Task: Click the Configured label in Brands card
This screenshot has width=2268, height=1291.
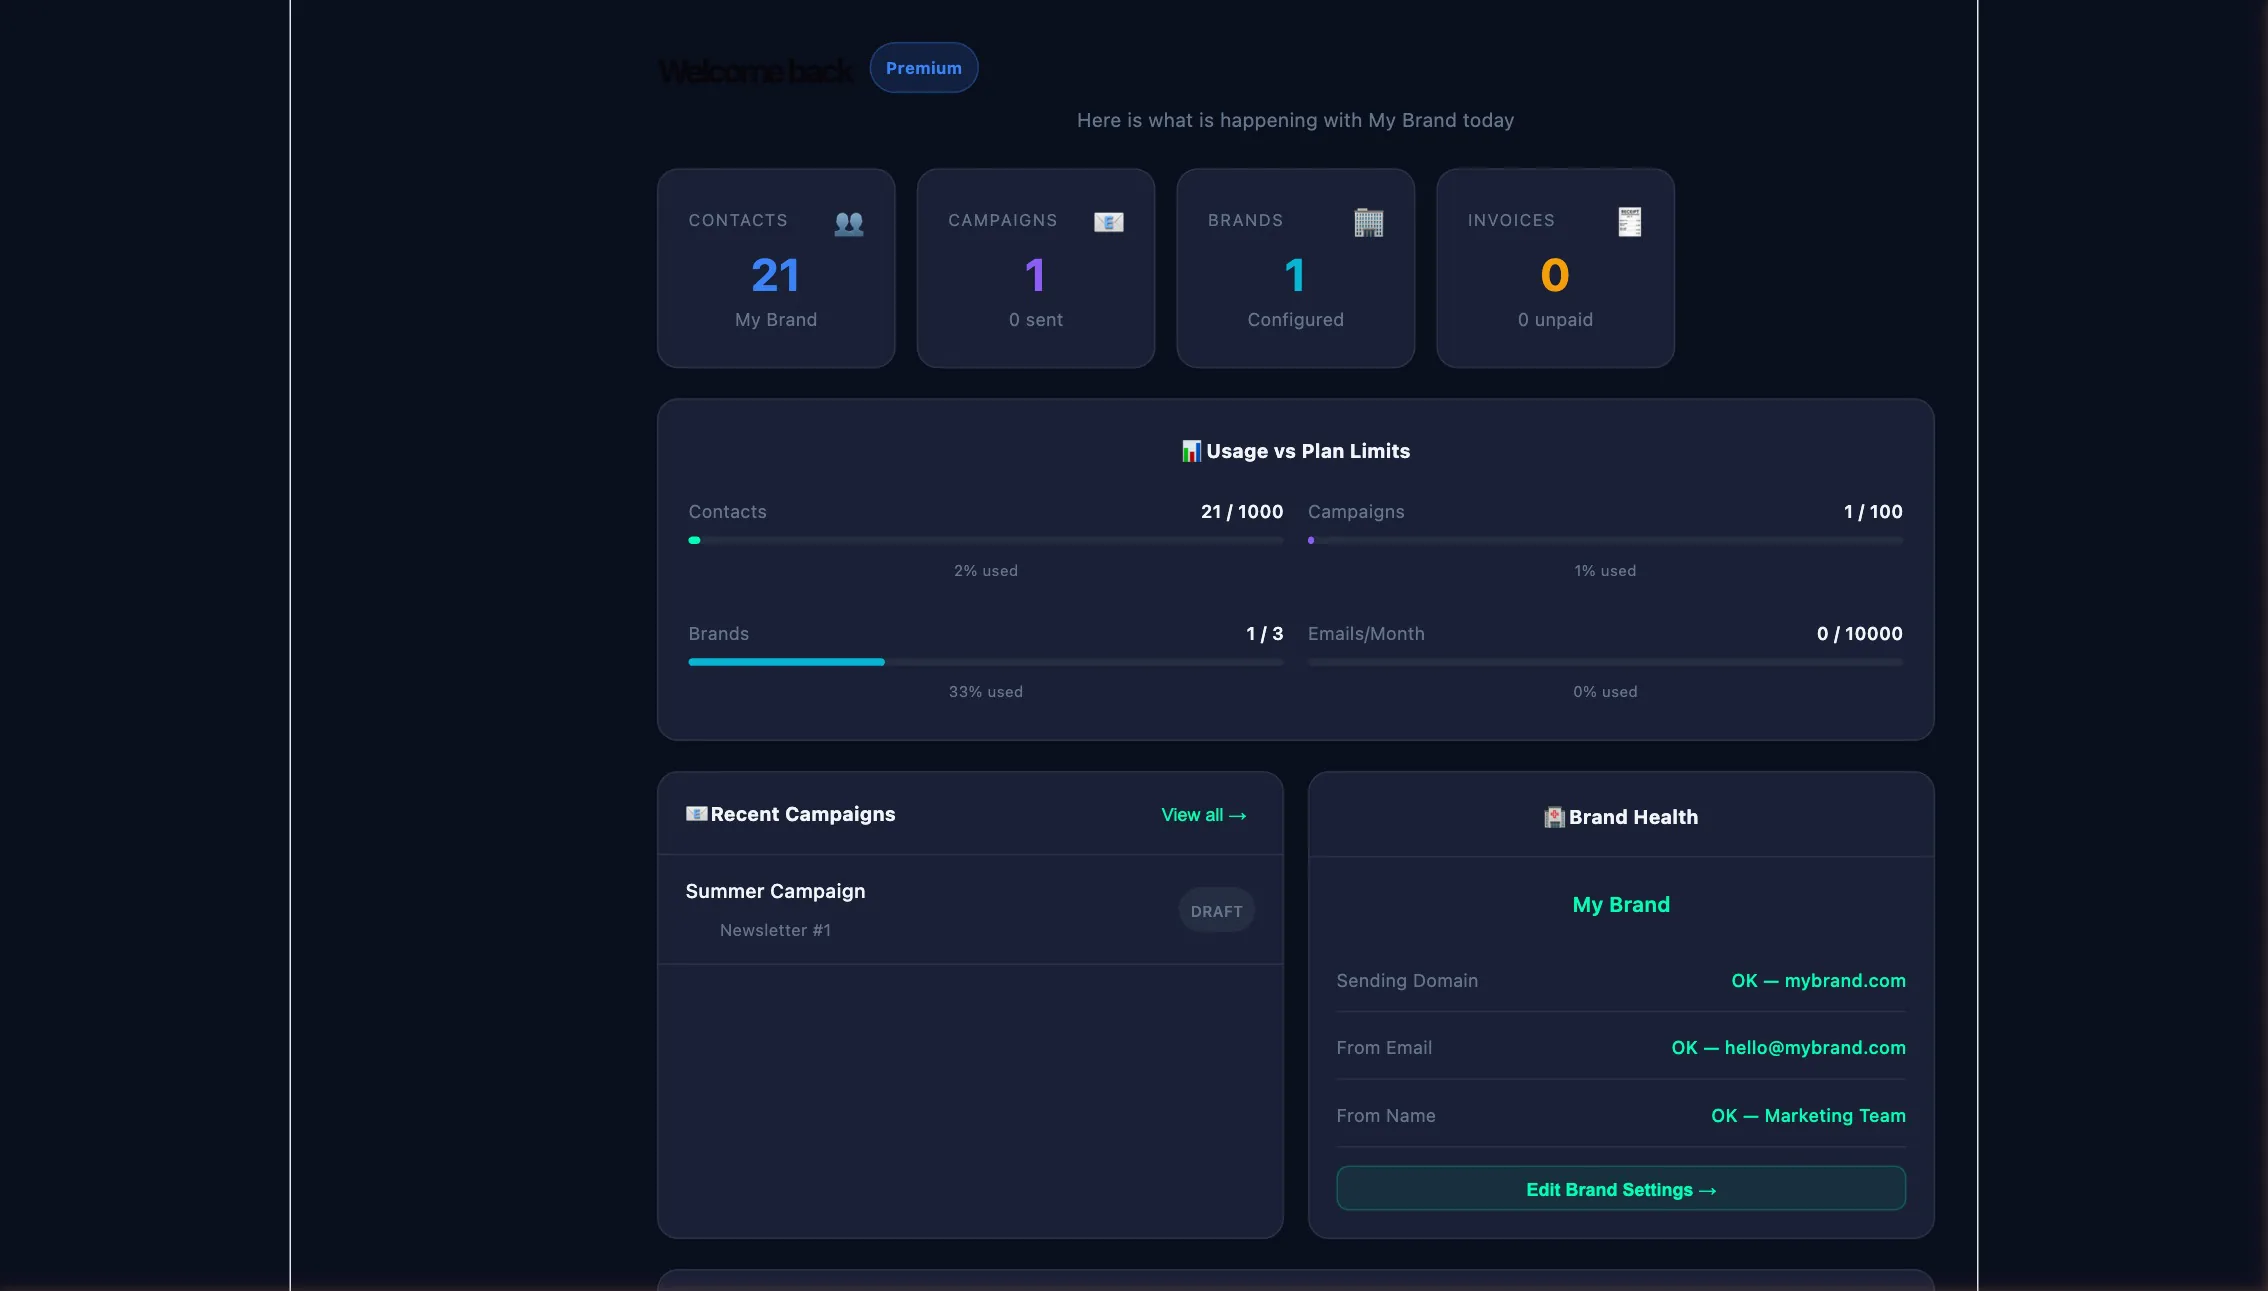Action: tap(1296, 320)
